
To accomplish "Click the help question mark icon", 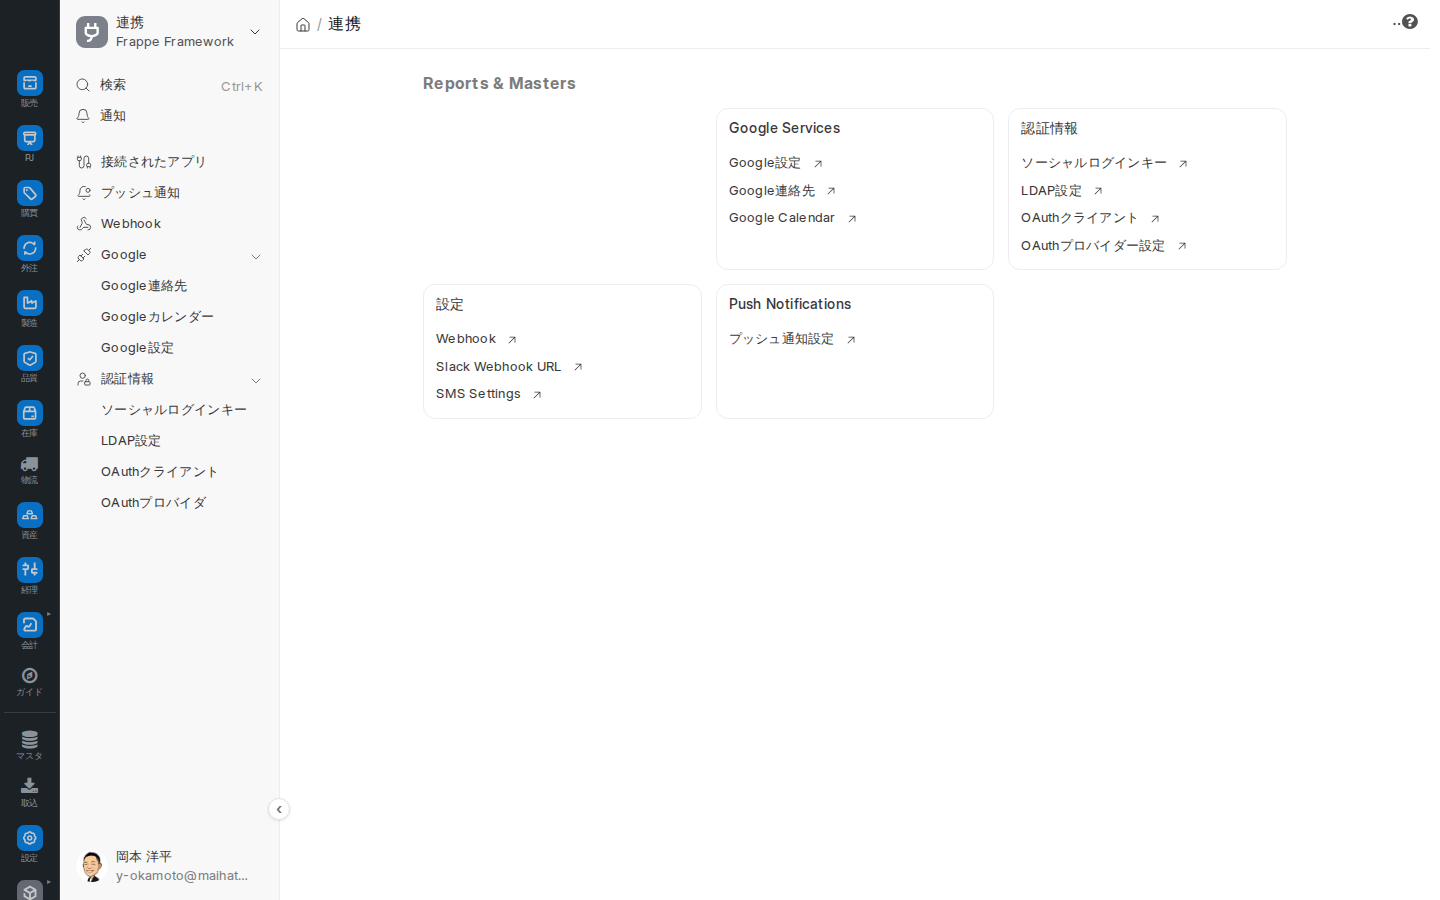I will tap(1410, 21).
